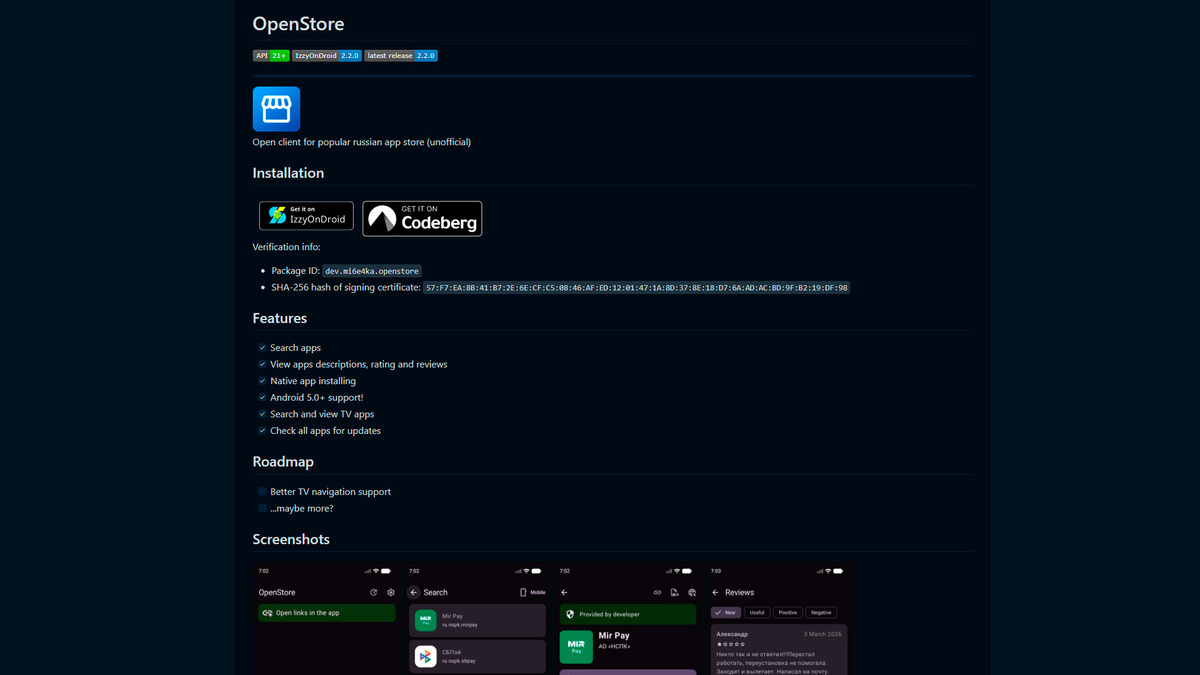Click the Roadmap section heading

(x=283, y=462)
